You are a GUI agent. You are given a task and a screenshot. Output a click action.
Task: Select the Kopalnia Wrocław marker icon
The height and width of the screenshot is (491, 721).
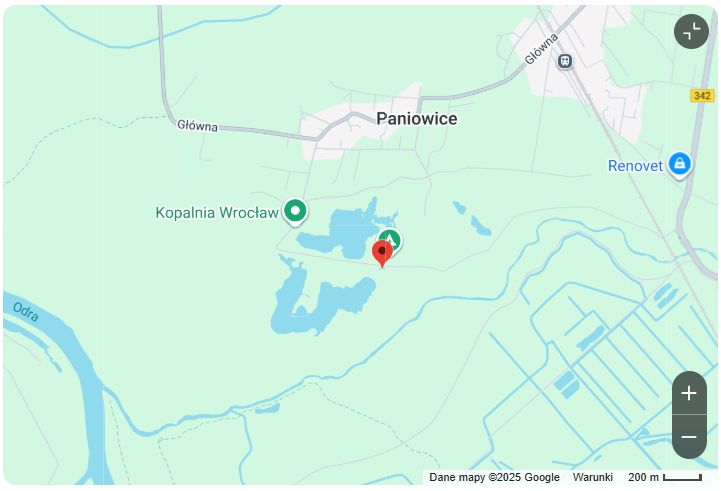pyautogui.click(x=295, y=212)
